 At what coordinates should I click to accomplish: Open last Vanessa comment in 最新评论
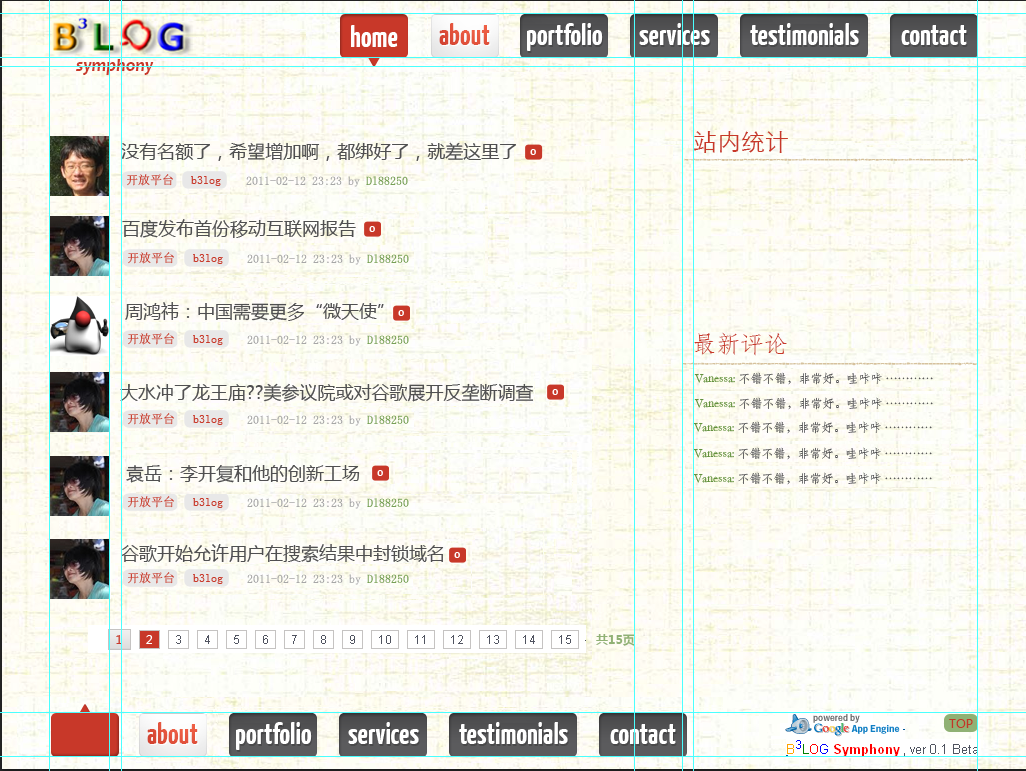pyautogui.click(x=813, y=478)
